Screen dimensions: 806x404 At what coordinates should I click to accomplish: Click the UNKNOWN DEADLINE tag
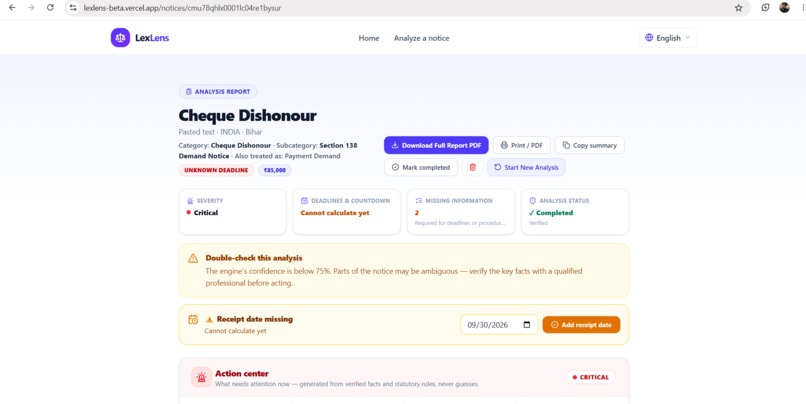[216, 170]
